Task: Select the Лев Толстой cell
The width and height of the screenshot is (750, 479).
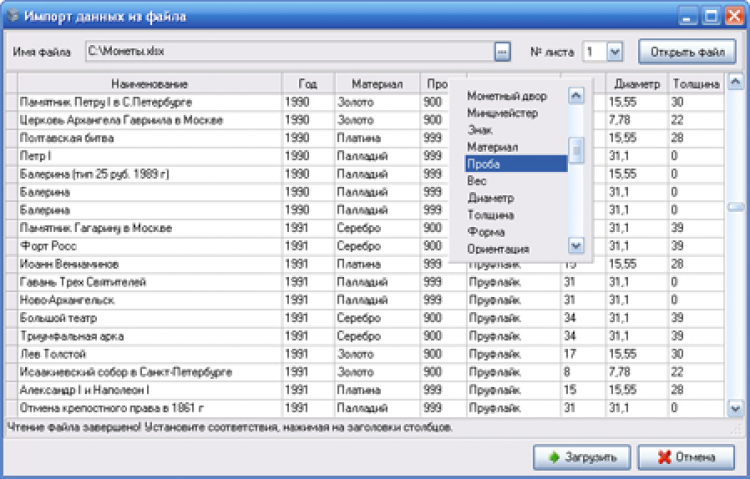Action: click(150, 354)
